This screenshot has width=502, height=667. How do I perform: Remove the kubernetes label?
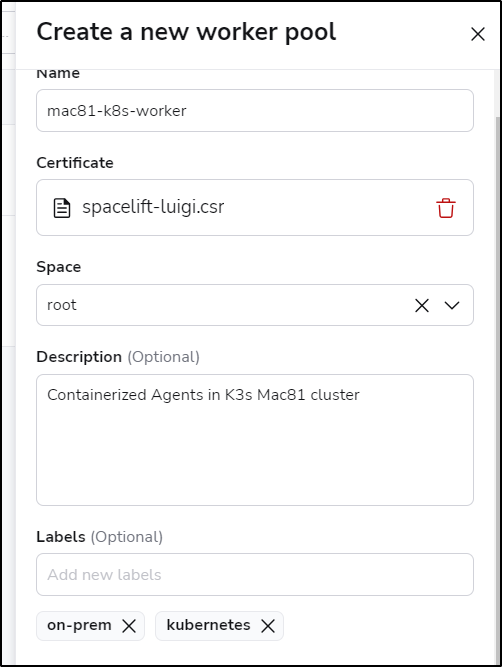(268, 626)
